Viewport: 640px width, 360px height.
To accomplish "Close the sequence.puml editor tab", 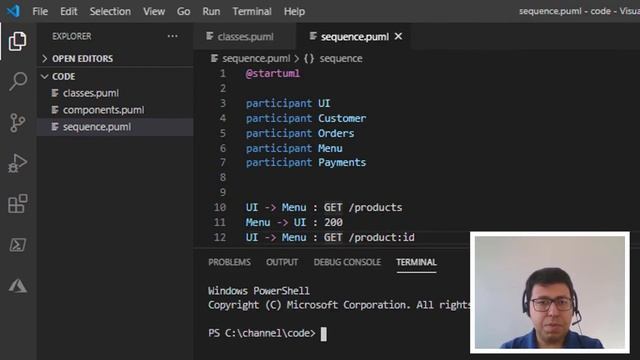I will pyautogui.click(x=398, y=36).
